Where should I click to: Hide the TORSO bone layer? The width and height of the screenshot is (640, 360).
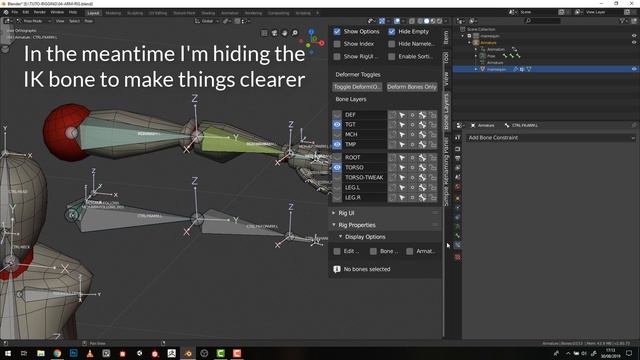click(x=337, y=167)
